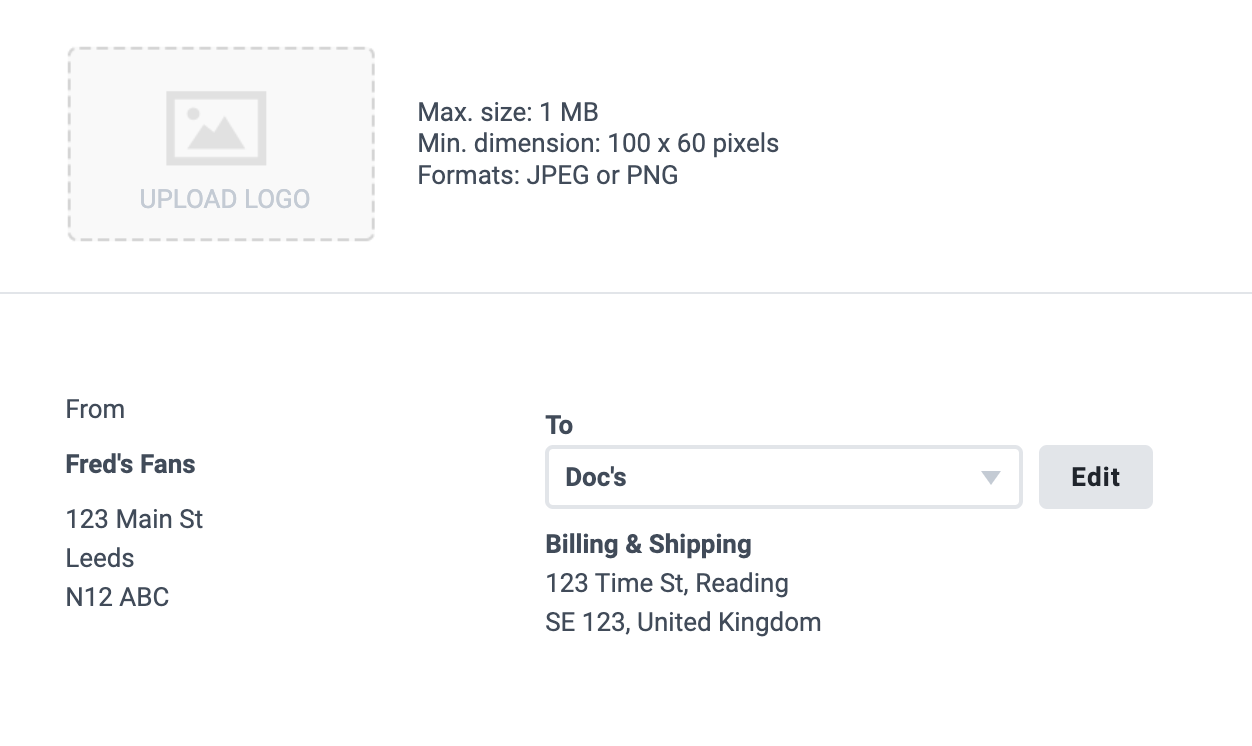Click the Min. dimension requirement text
This screenshot has width=1252, height=746.
pos(598,143)
